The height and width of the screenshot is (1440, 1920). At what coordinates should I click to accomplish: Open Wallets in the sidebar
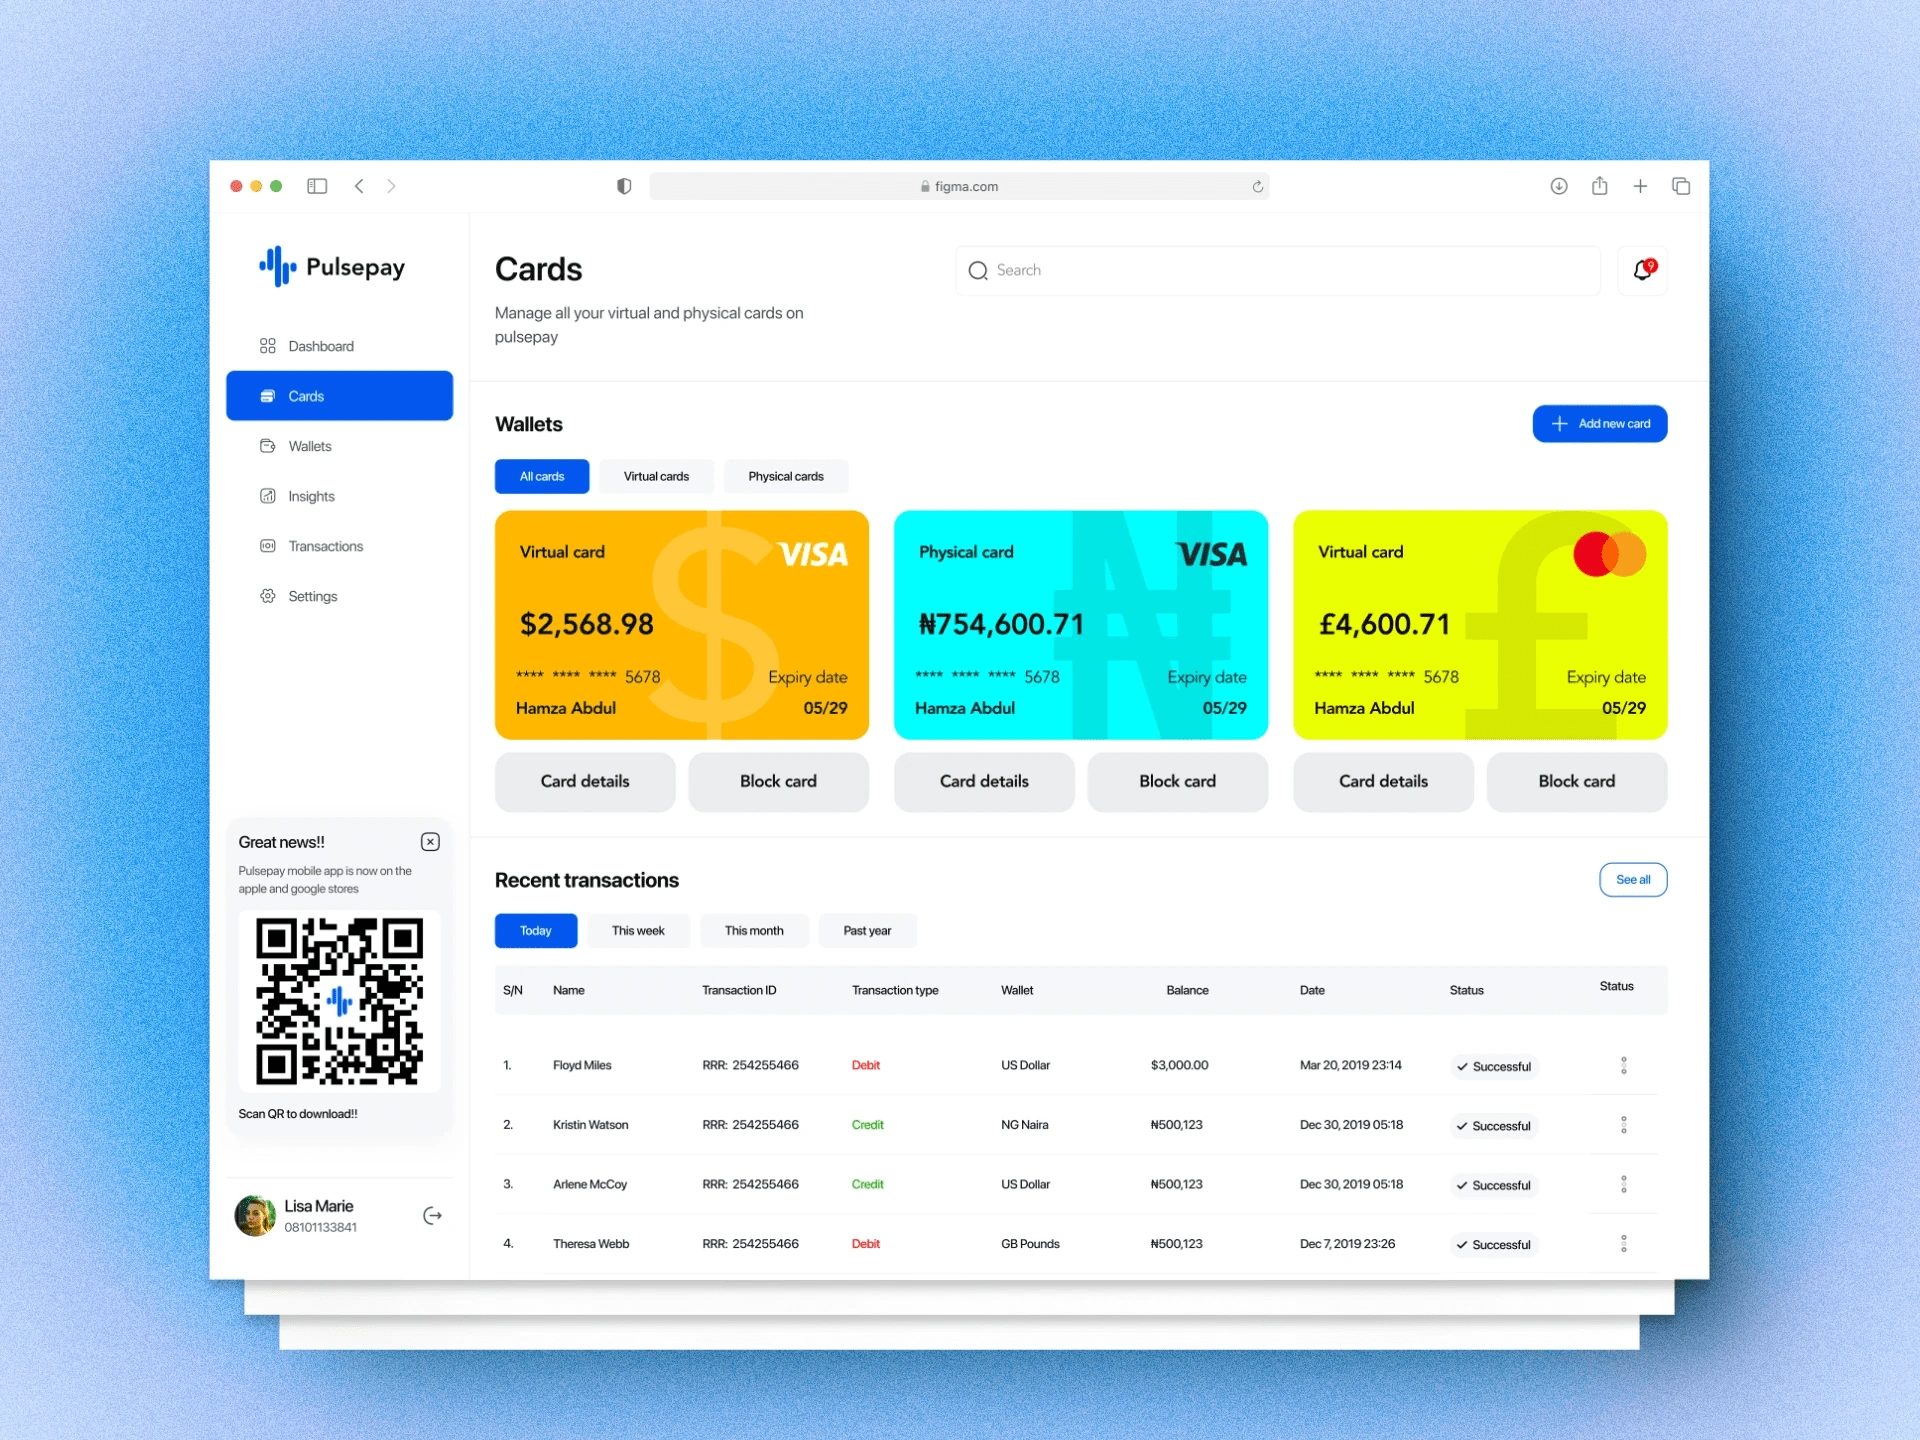pos(339,446)
